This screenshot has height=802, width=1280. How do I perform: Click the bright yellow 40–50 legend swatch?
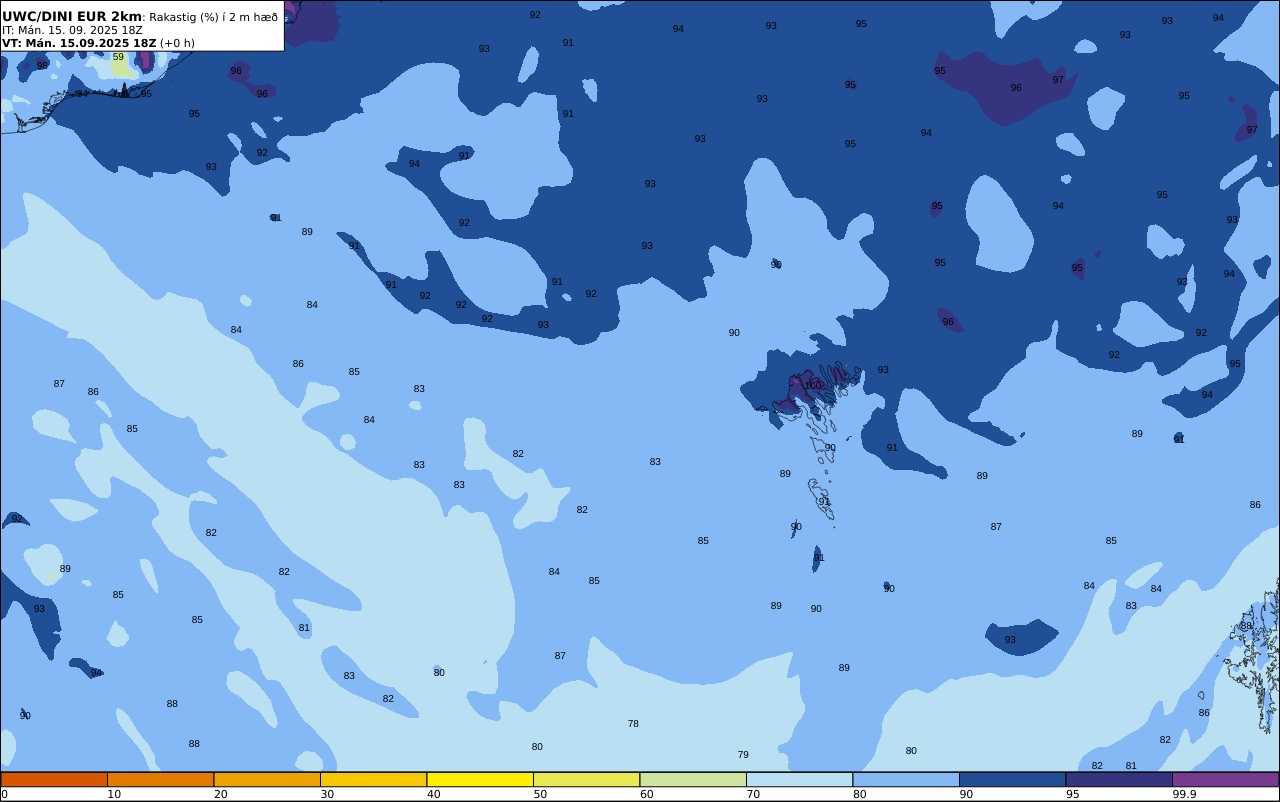click(x=480, y=779)
